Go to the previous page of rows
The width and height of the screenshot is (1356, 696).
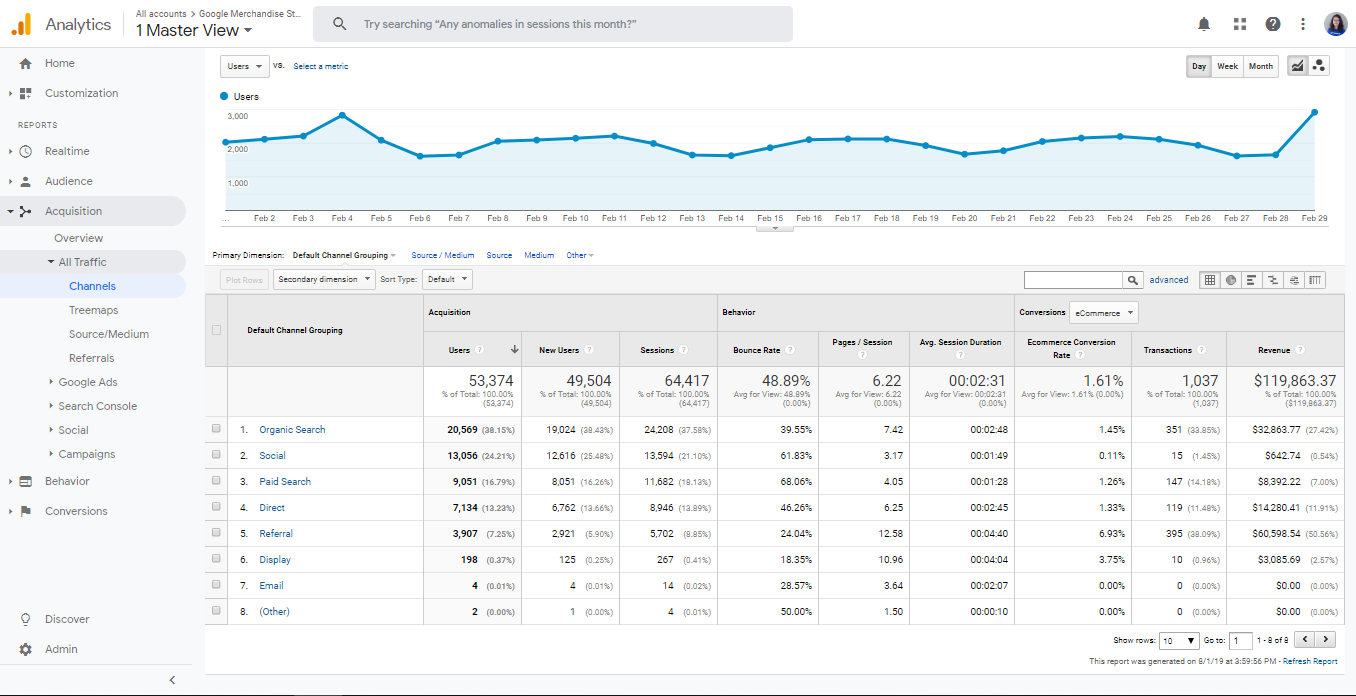[x=1305, y=640]
